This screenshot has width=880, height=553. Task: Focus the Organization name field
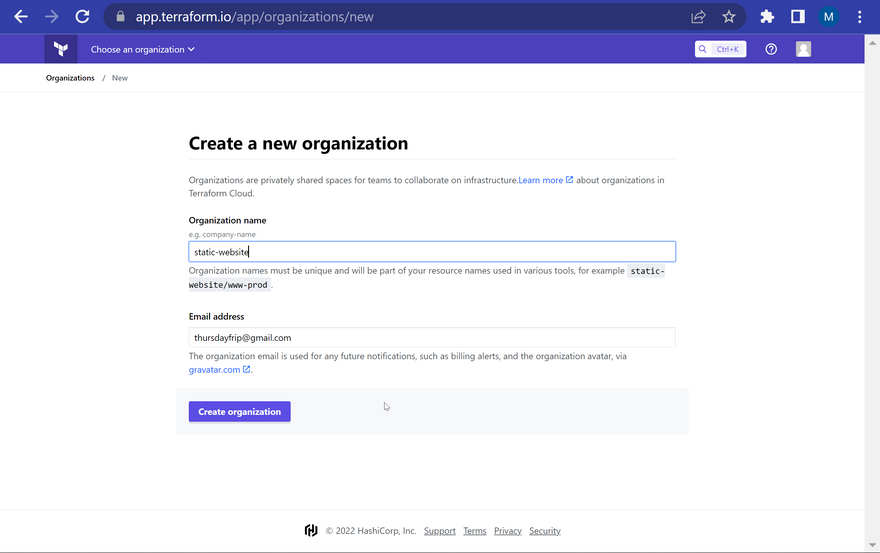tap(432, 252)
